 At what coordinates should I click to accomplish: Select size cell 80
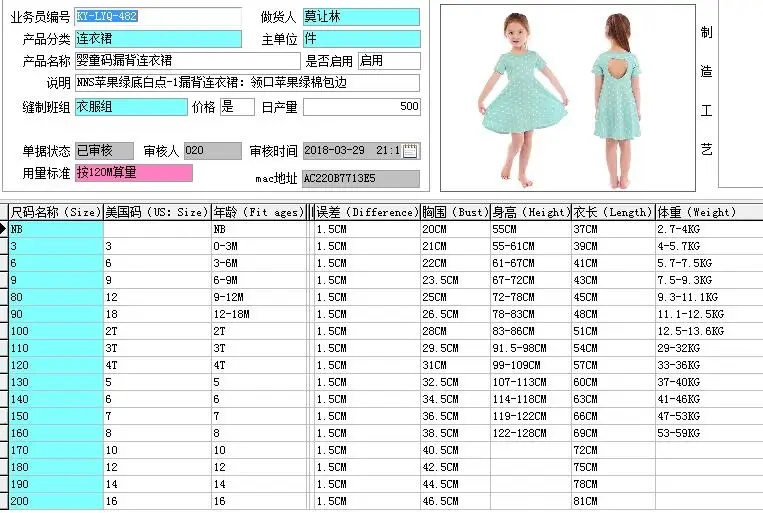point(56,297)
